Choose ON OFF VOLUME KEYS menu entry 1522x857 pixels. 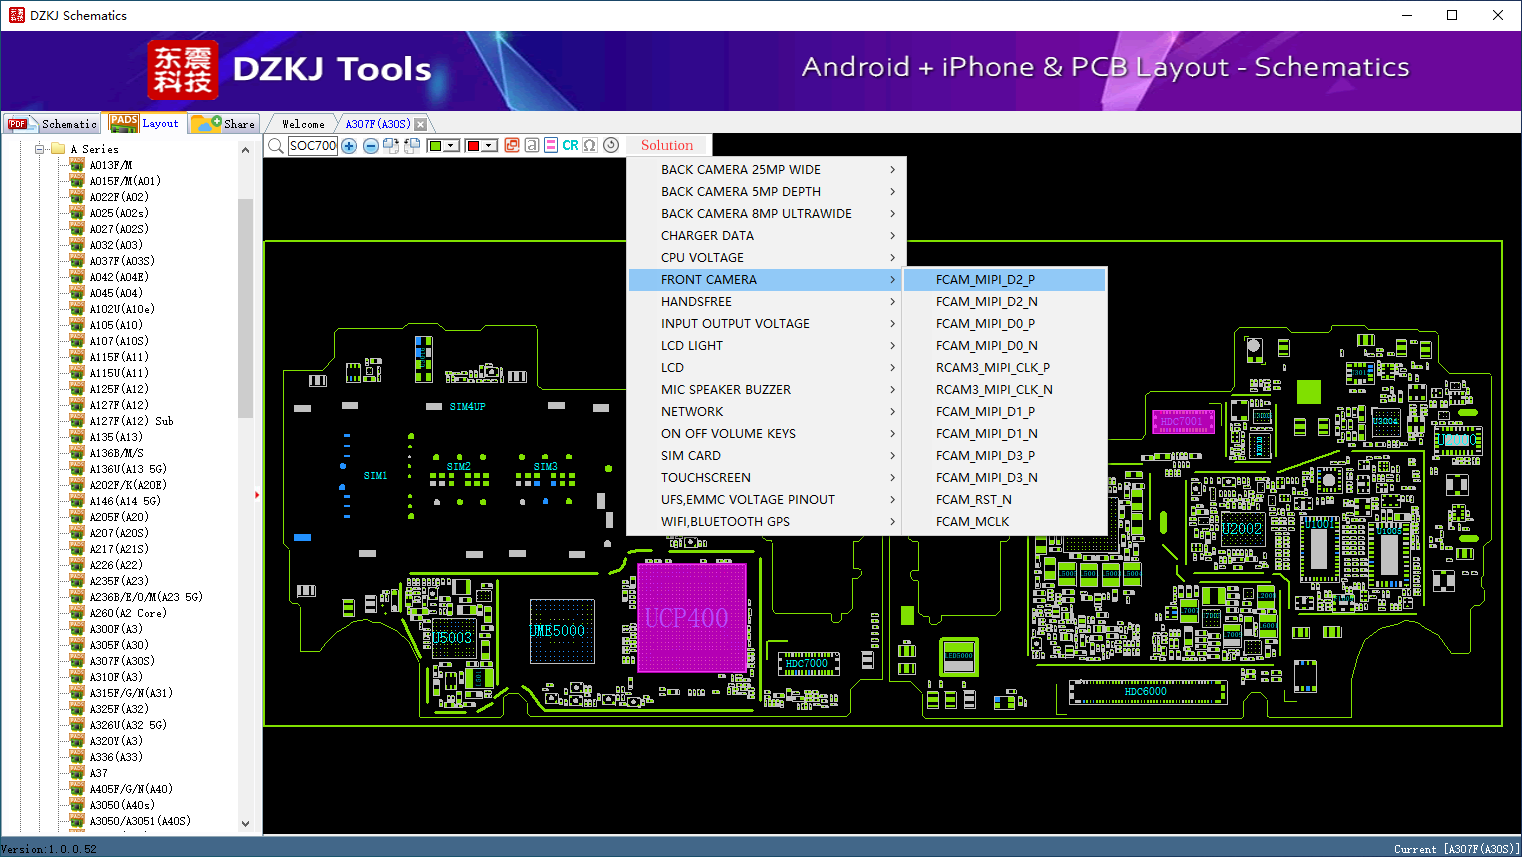click(767, 434)
